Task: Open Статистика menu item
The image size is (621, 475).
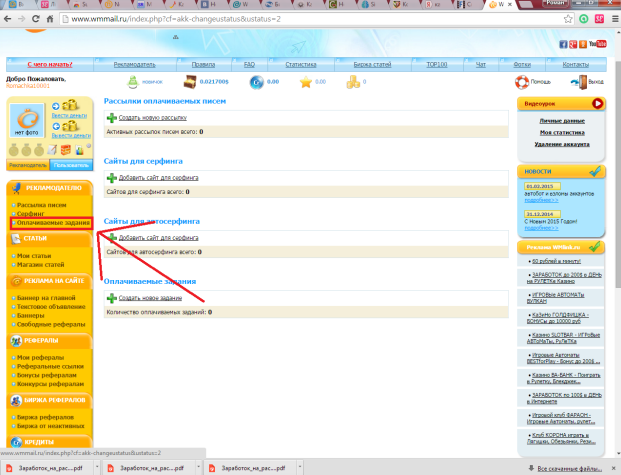Action: point(301,64)
